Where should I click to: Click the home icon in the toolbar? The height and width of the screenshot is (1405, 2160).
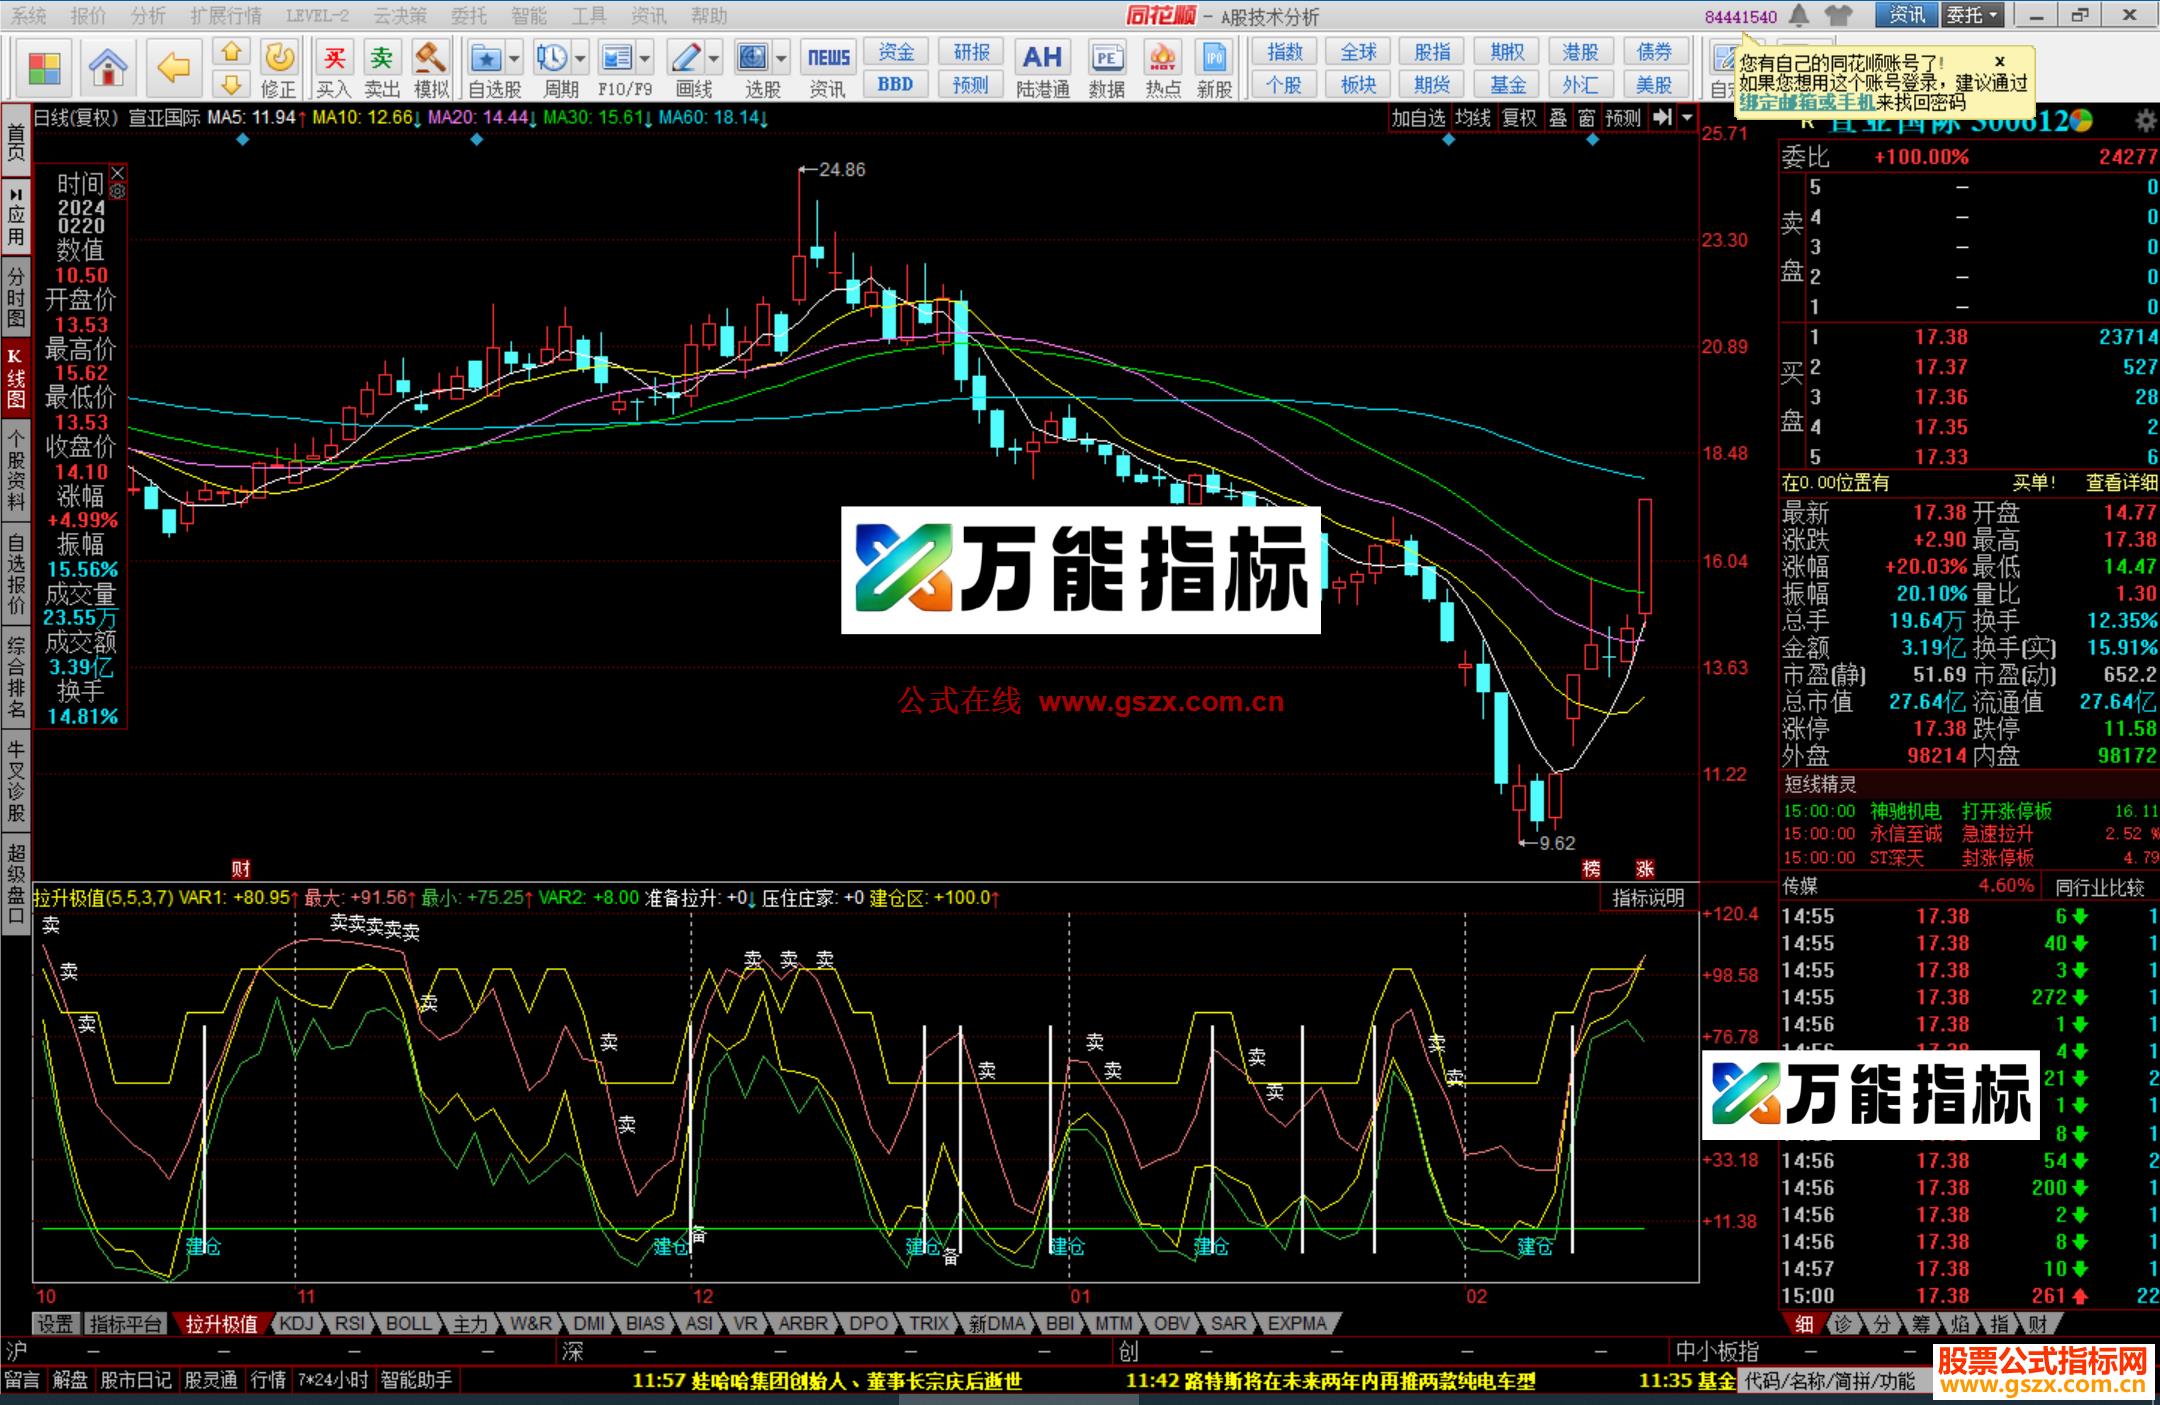point(108,67)
